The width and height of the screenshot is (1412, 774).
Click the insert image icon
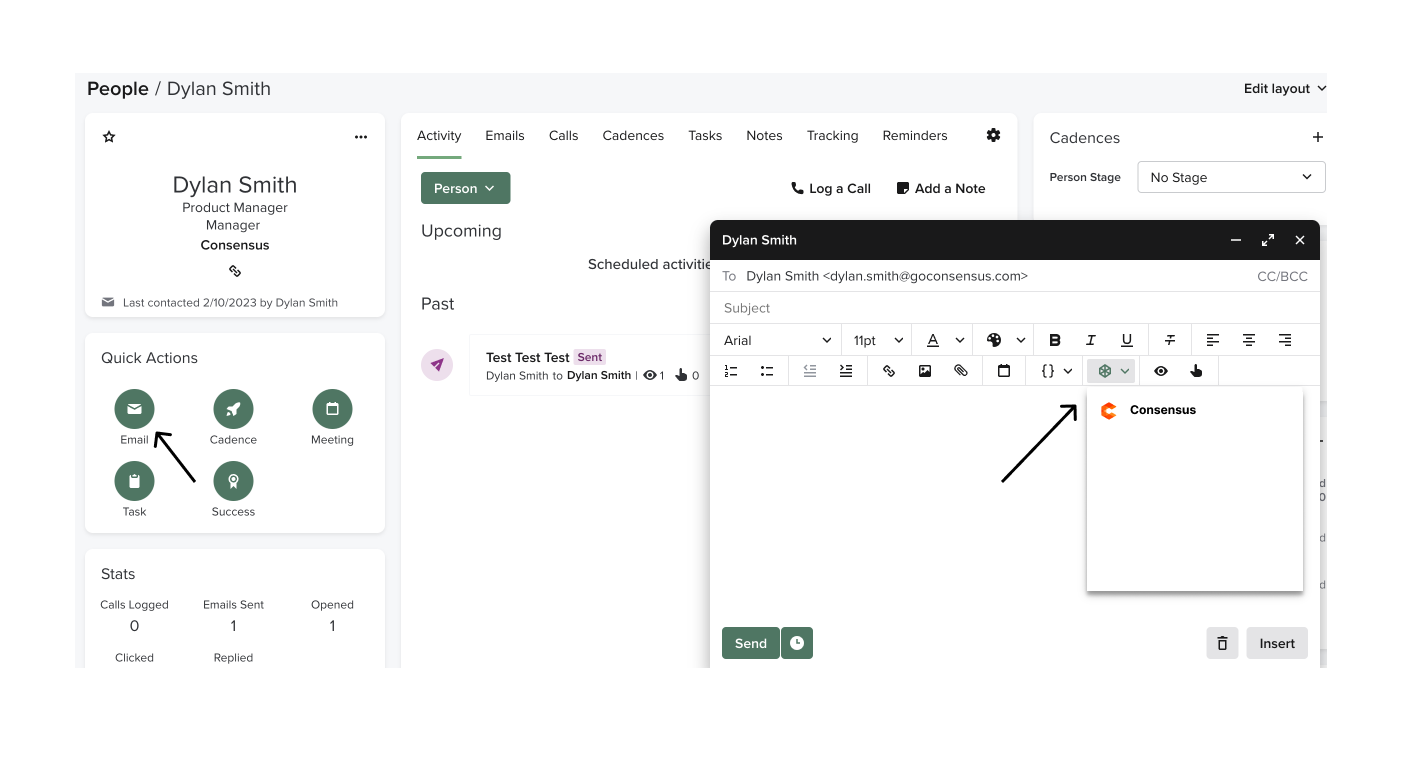click(x=925, y=371)
